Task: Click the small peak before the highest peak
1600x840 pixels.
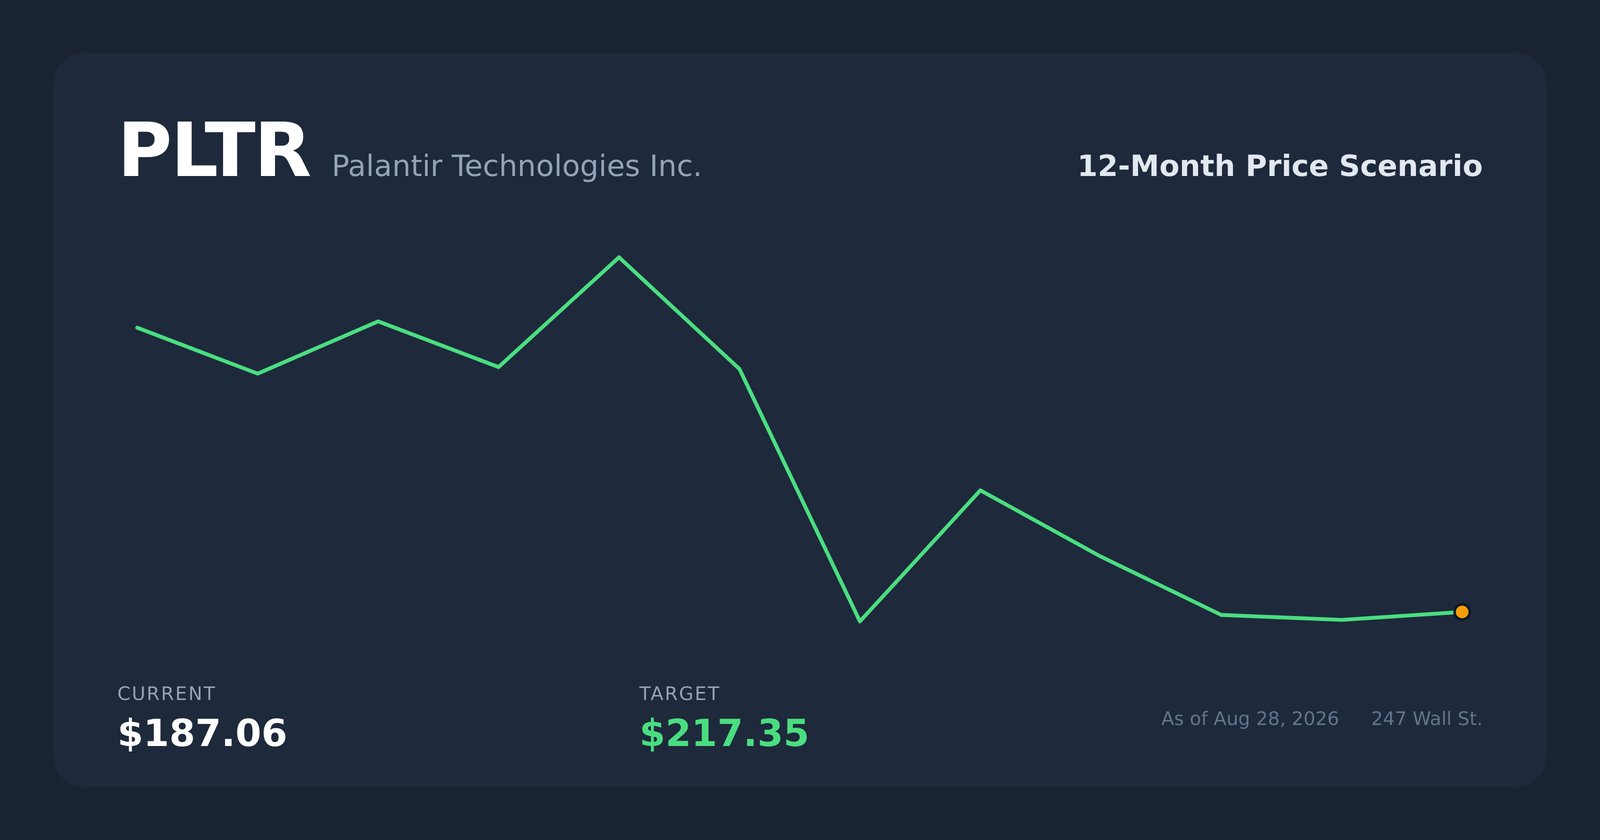Action: pyautogui.click(x=378, y=322)
